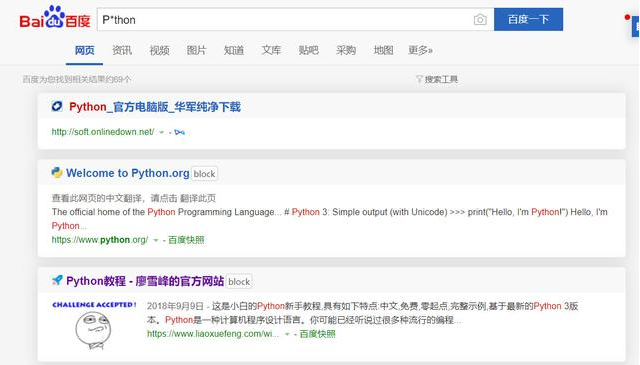This screenshot has height=365, width=640.
Task: Click the Challenge Accepted meme thumbnail
Action: click(94, 325)
